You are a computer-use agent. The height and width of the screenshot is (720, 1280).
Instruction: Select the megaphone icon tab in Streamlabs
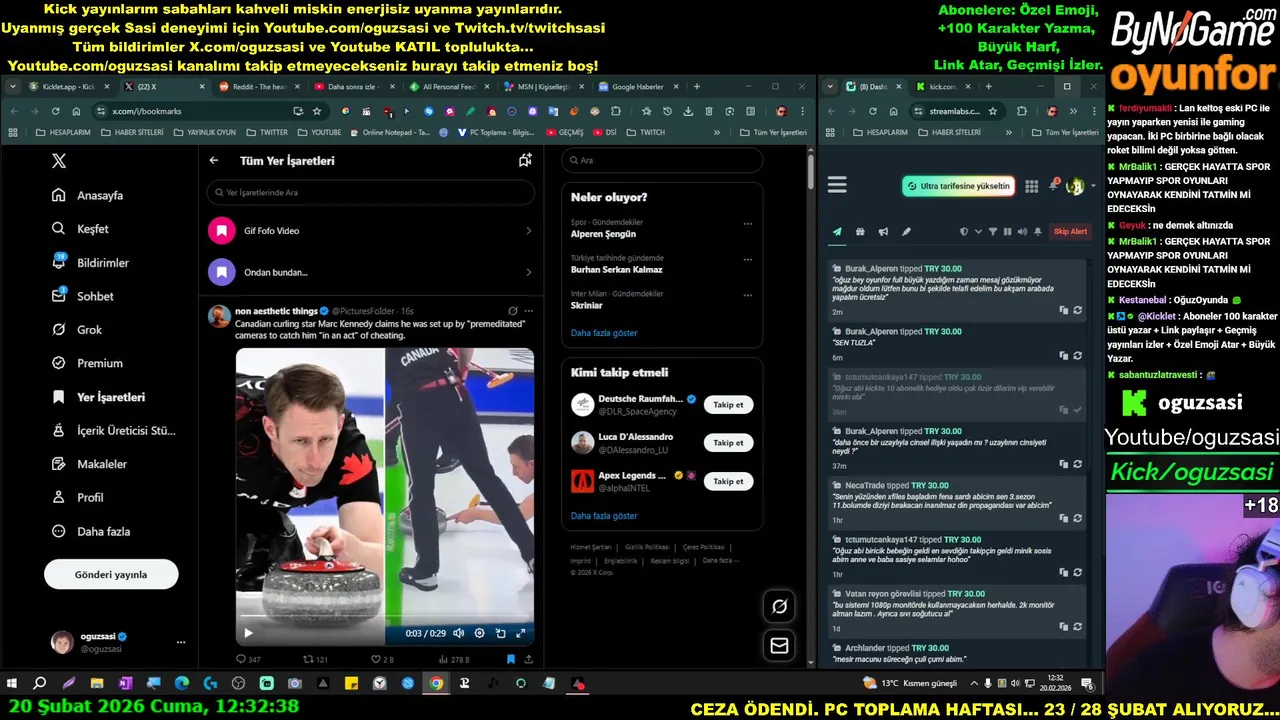883,232
